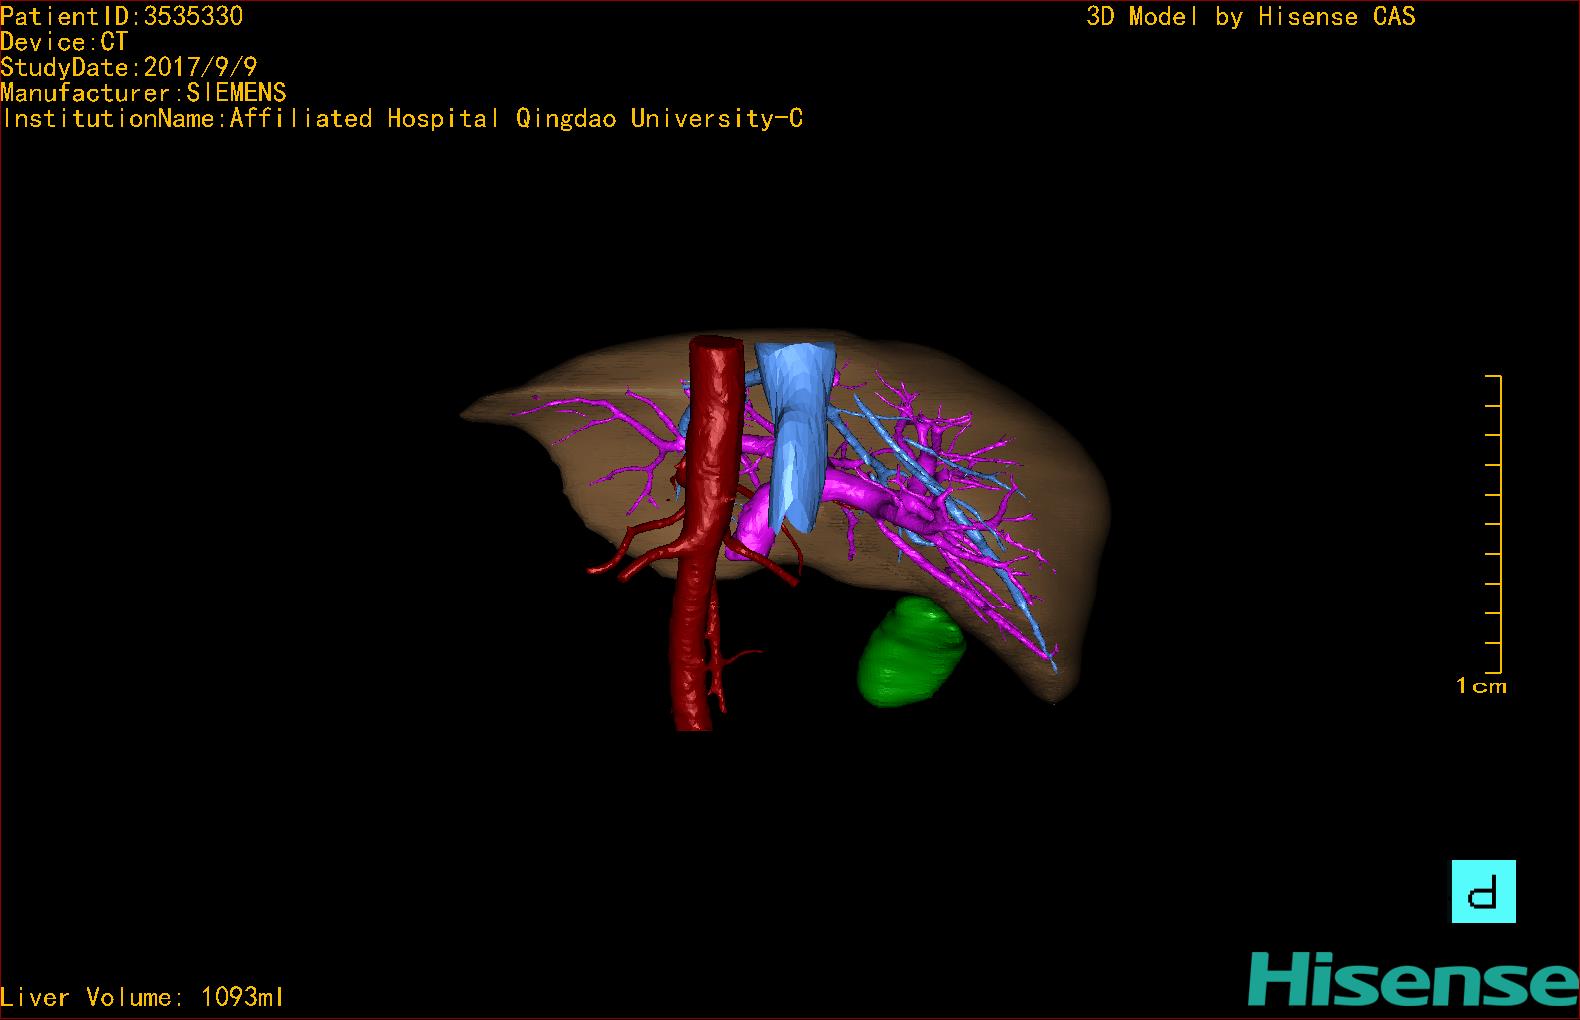Viewport: 1580px width, 1020px height.
Task: Click the Liver Volume 1093ml readout
Action: tap(142, 997)
